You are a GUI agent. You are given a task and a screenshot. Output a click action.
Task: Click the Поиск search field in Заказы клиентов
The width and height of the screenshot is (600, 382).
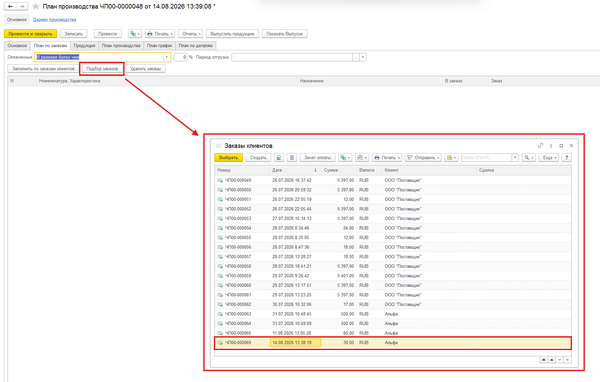(486, 157)
